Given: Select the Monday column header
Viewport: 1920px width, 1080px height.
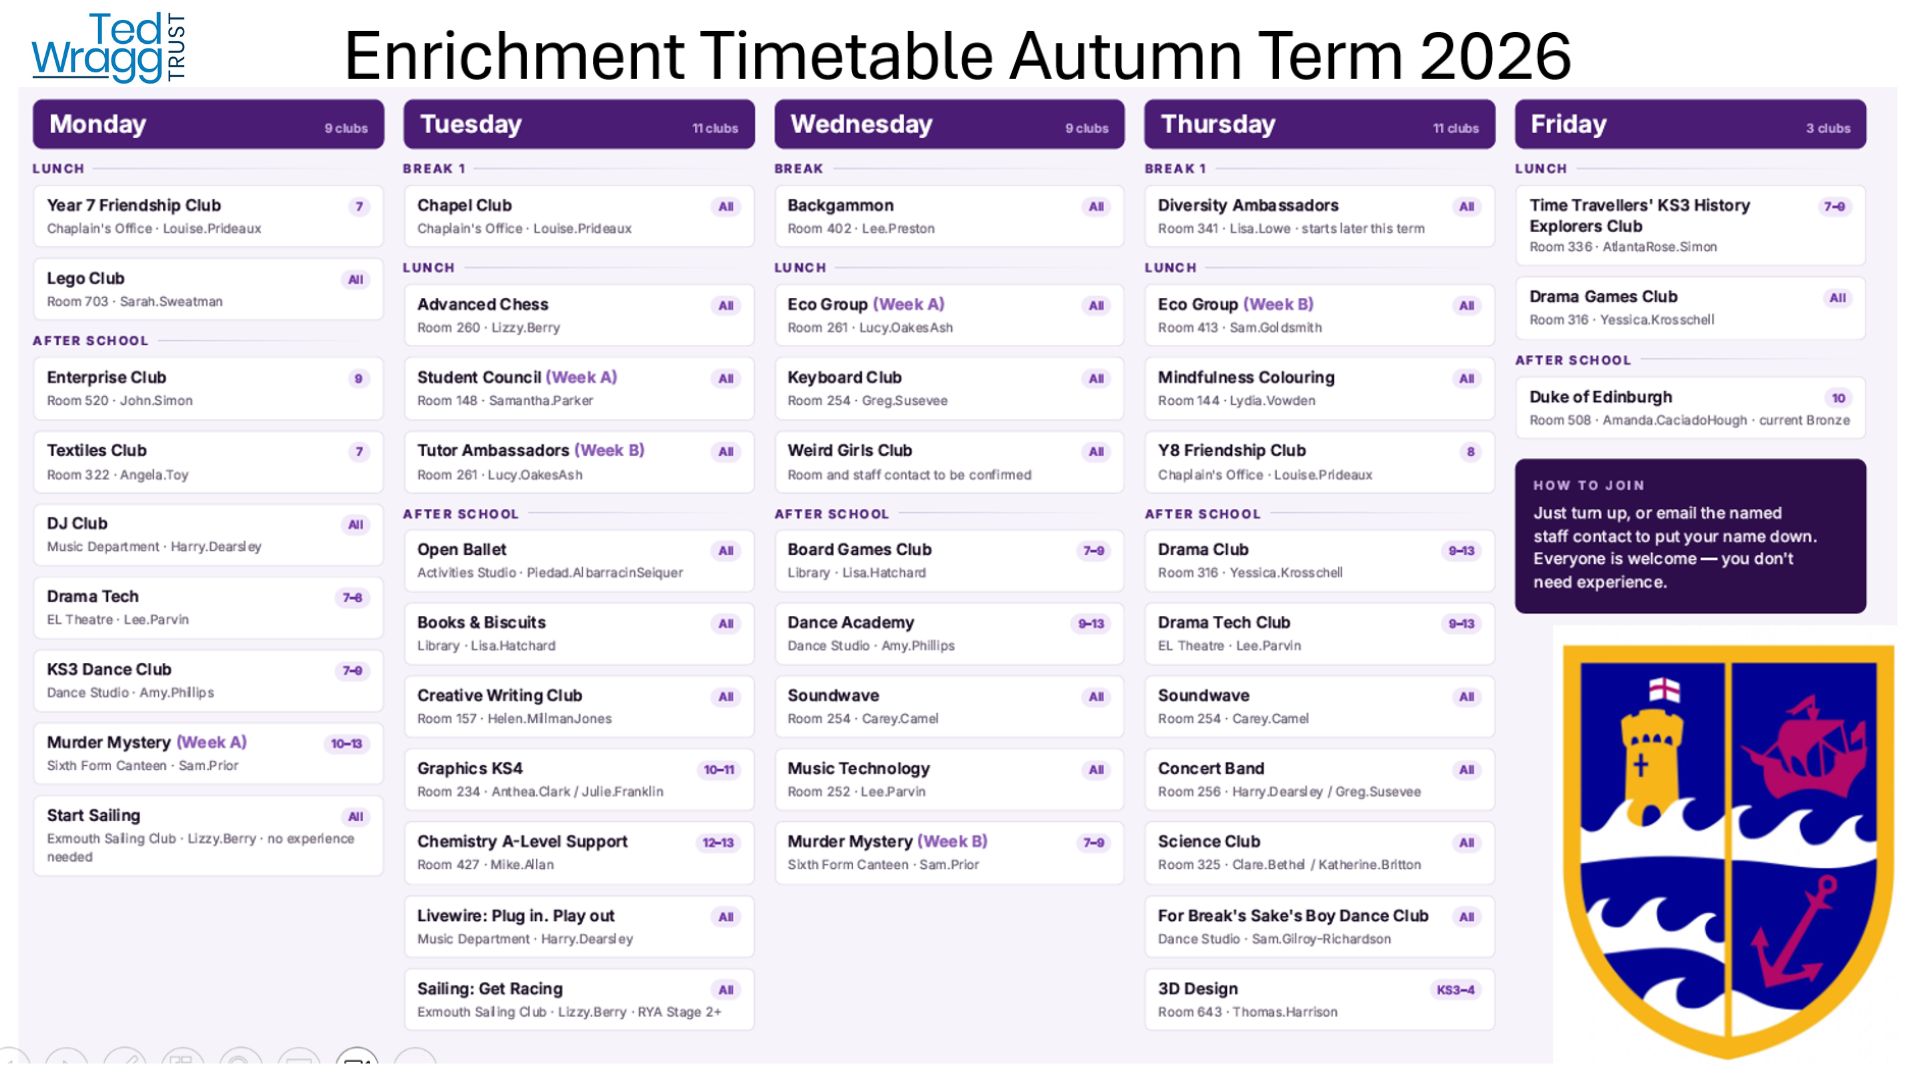Looking at the screenshot, I should coord(208,124).
